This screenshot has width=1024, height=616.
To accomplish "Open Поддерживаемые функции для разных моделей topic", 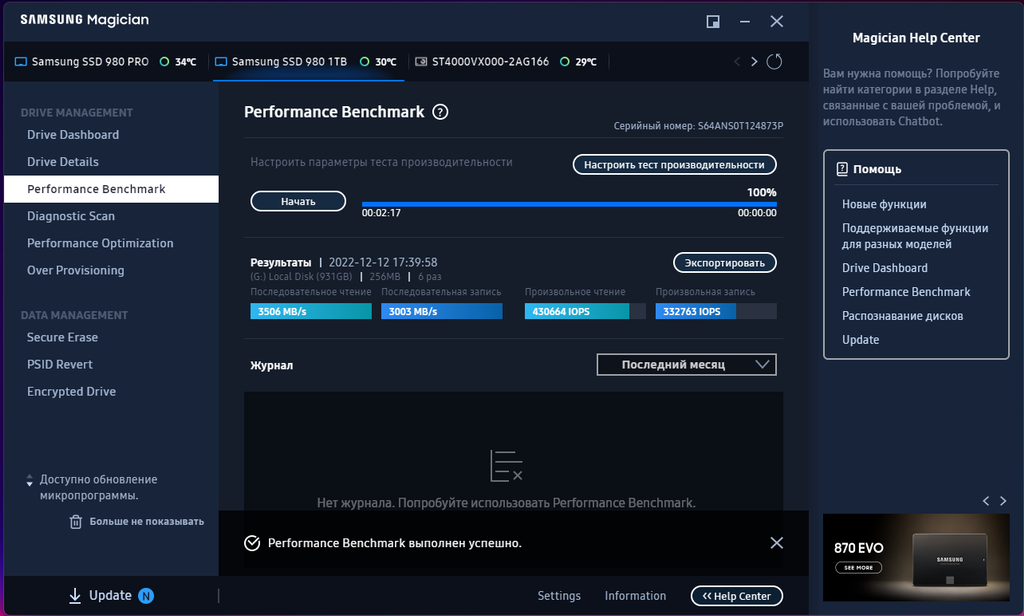I will coord(915,236).
